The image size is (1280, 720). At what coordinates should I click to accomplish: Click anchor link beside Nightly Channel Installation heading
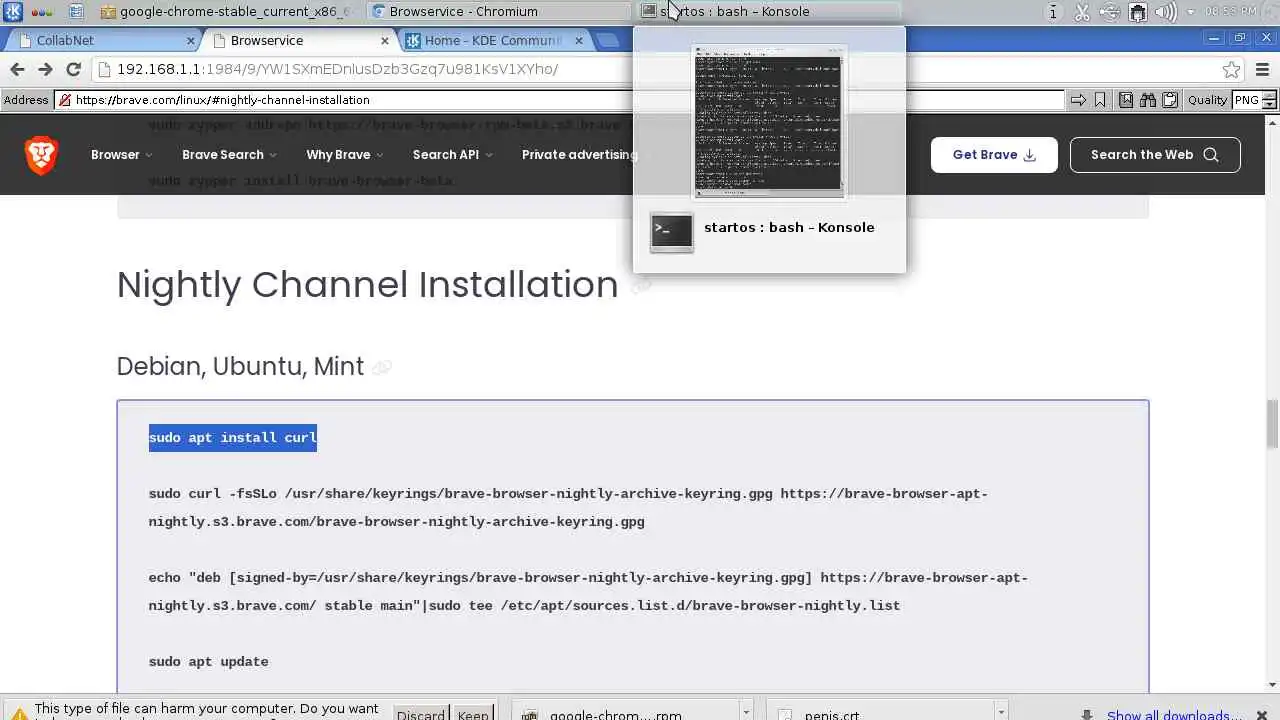point(641,286)
